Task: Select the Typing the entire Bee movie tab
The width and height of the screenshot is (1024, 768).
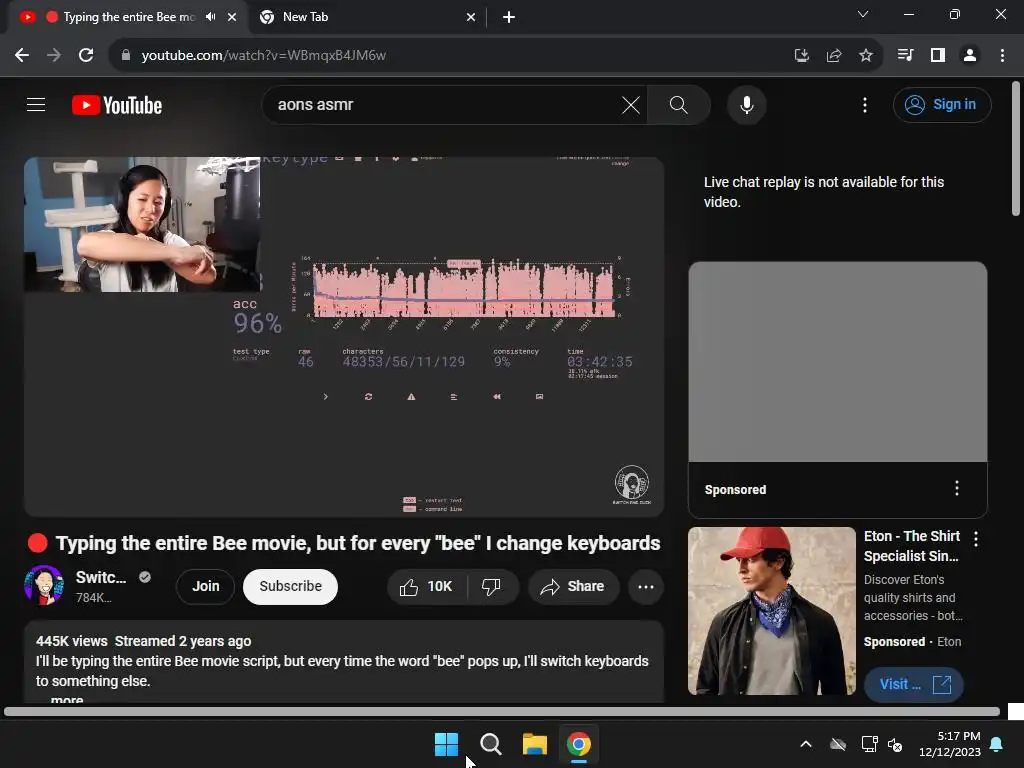Action: tap(129, 17)
